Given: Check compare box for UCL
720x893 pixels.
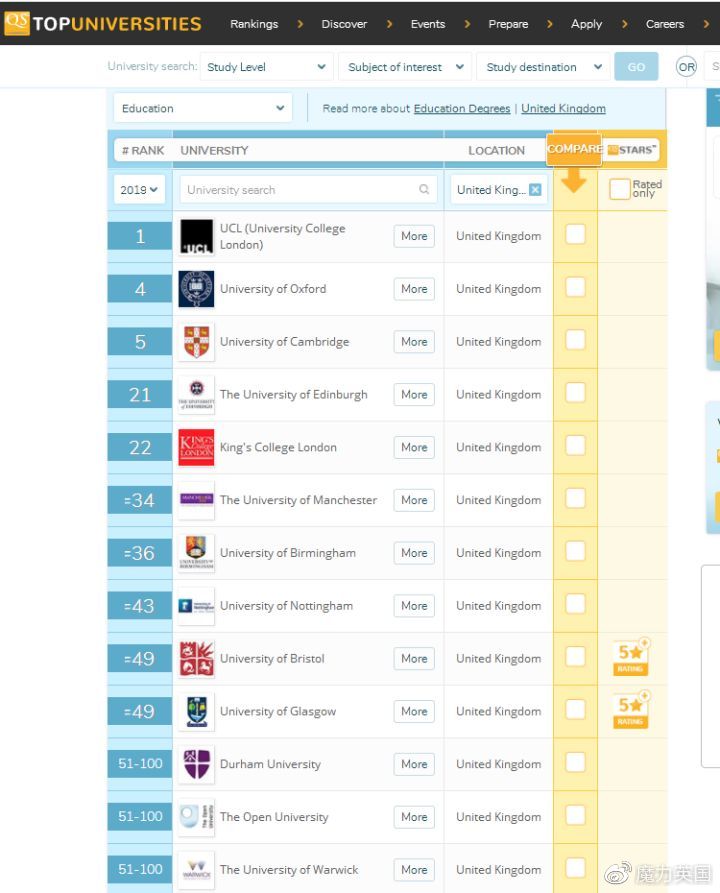Looking at the screenshot, I should (575, 234).
